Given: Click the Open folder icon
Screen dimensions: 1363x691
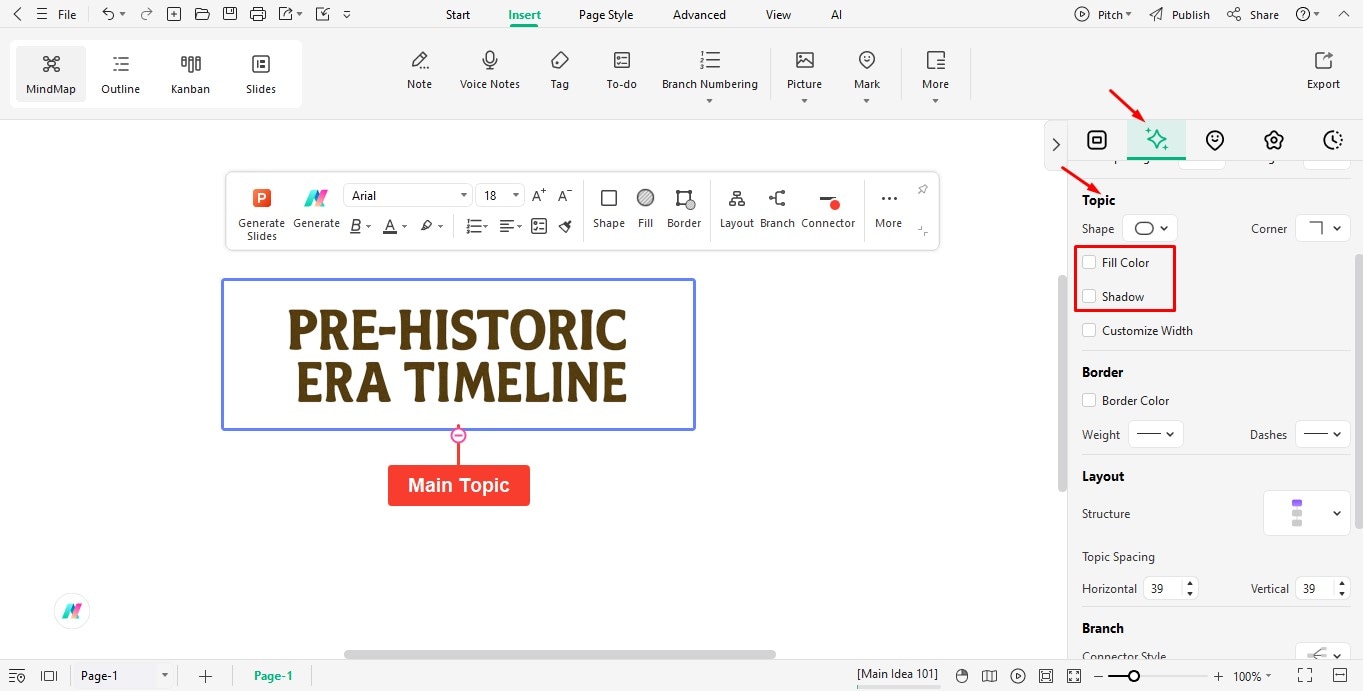Looking at the screenshot, I should [202, 14].
